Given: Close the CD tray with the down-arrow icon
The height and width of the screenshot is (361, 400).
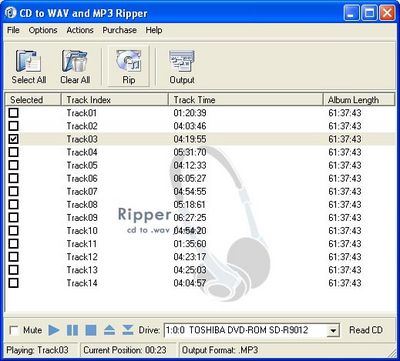Looking at the screenshot, I should [x=128, y=330].
